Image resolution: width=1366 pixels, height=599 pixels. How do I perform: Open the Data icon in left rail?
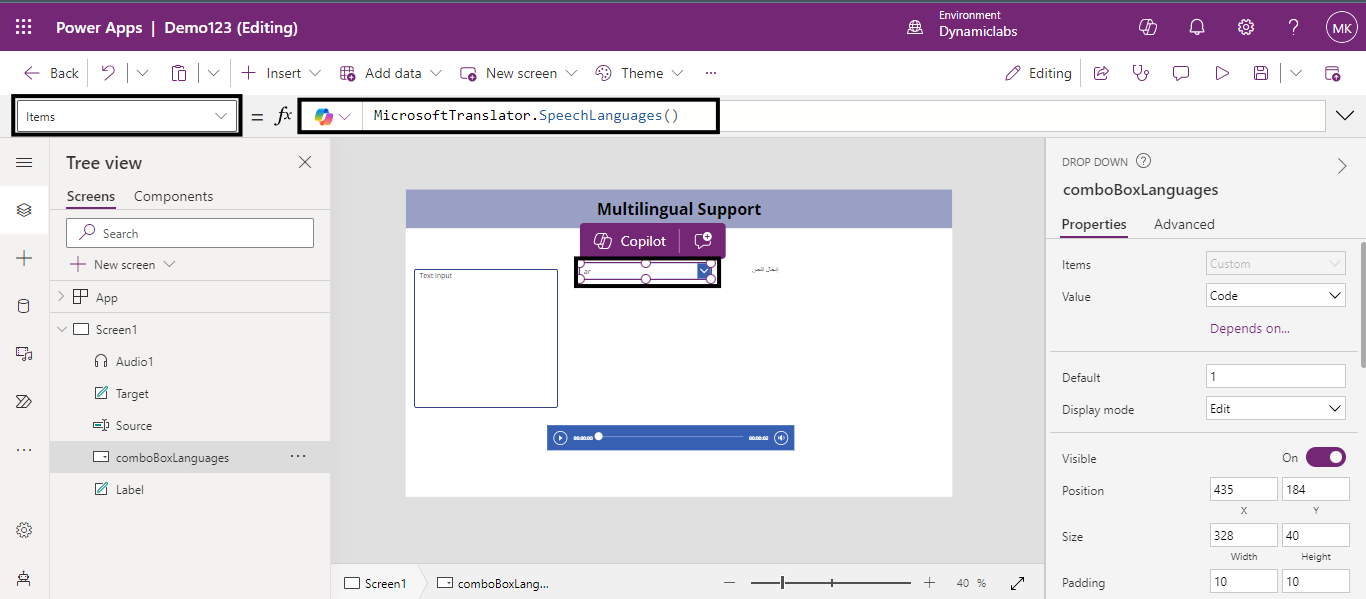tap(24, 306)
